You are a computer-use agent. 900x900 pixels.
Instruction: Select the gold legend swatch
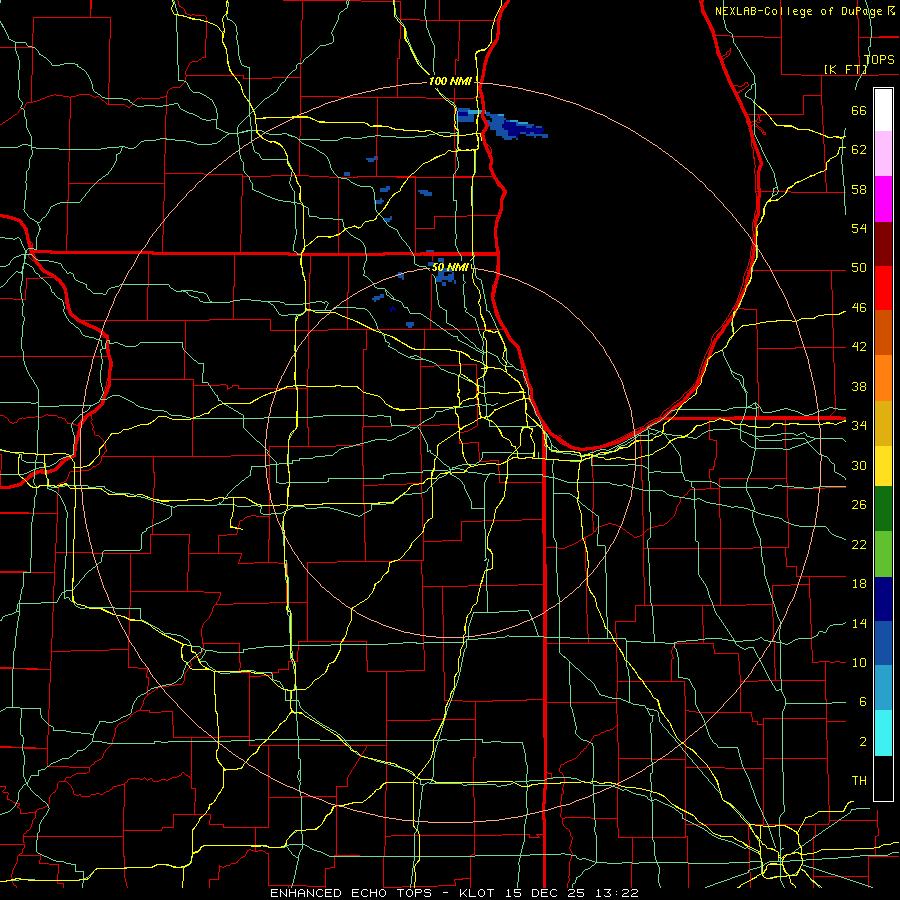(883, 422)
